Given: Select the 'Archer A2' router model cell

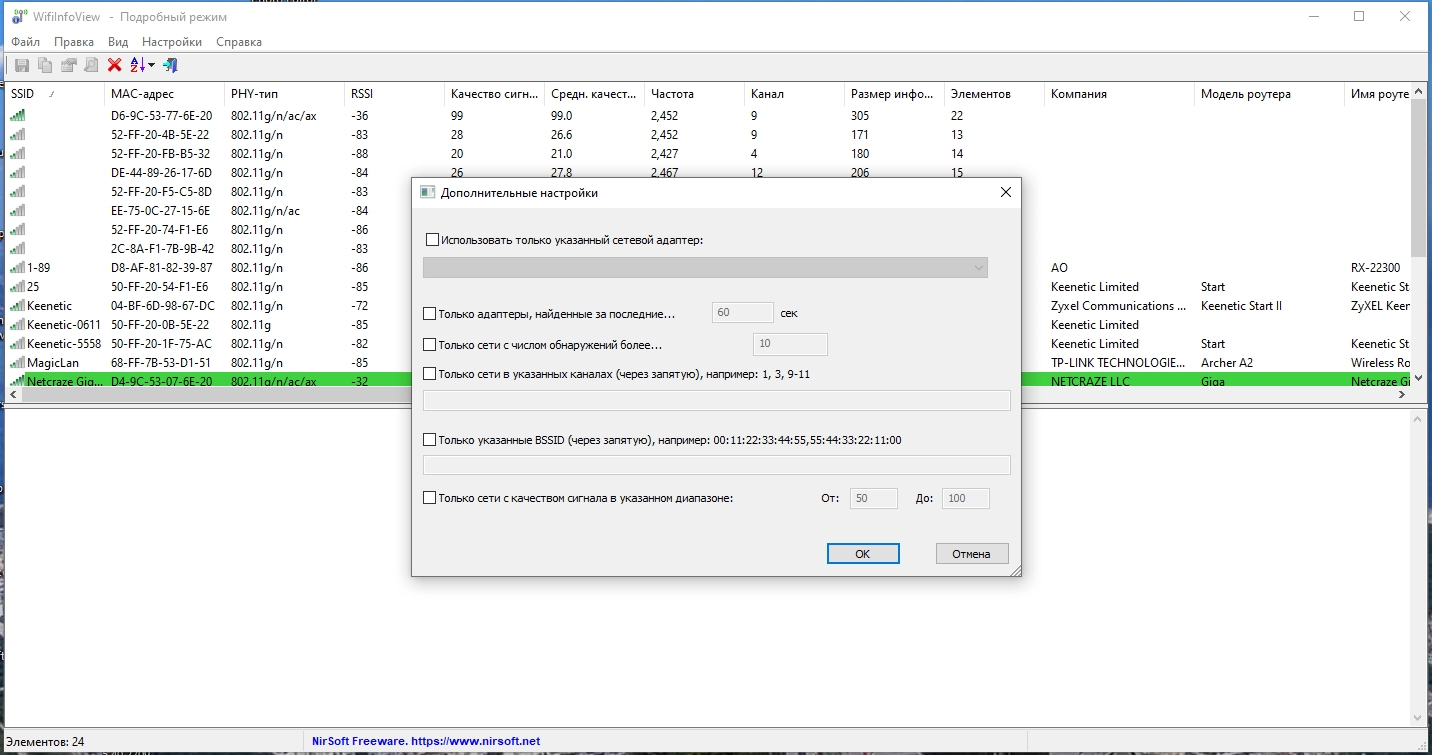Looking at the screenshot, I should [1227, 363].
